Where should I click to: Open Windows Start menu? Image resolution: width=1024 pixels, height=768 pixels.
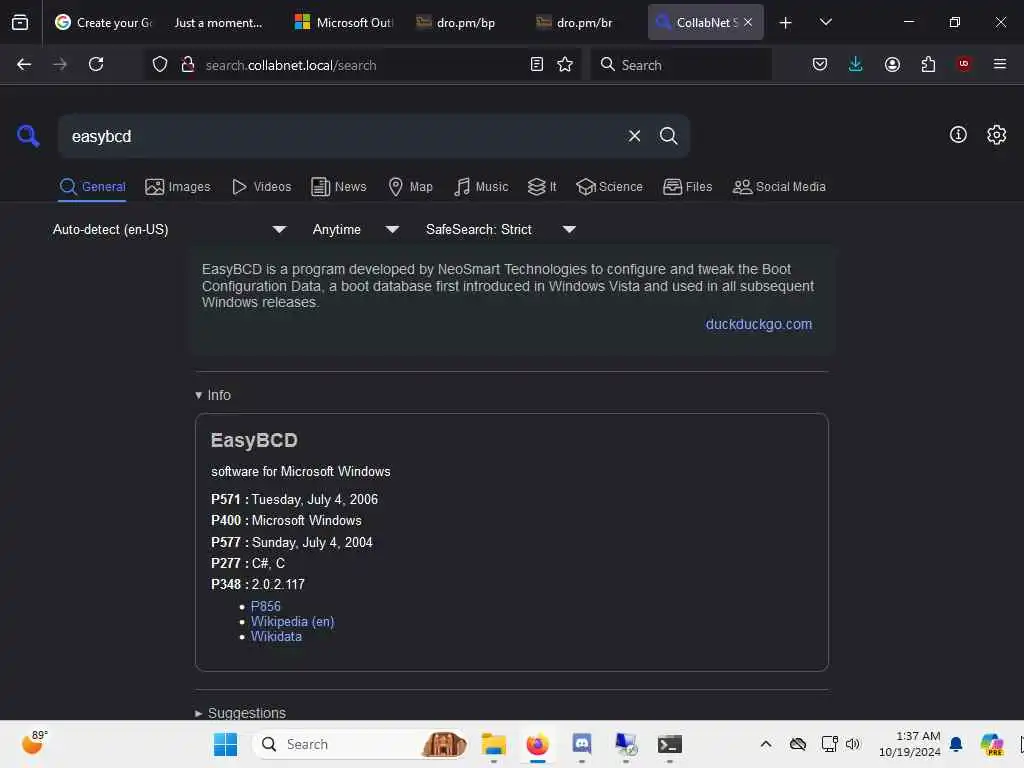(x=226, y=744)
